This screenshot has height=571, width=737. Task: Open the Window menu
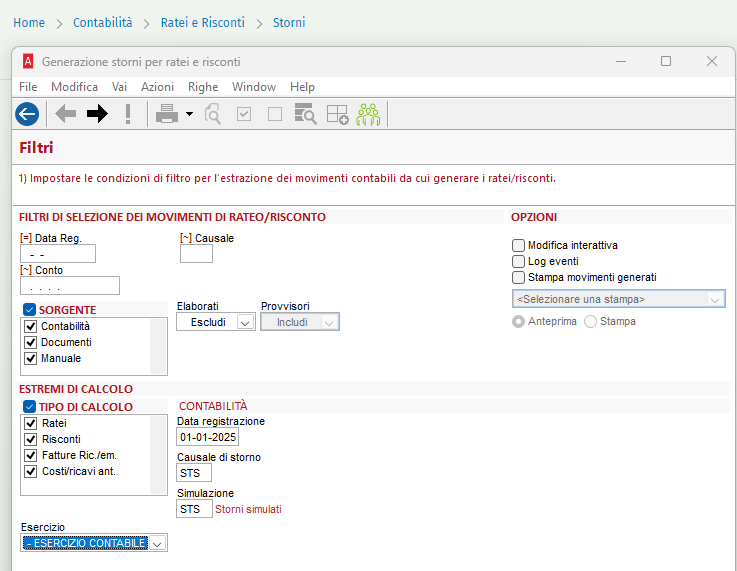pyautogui.click(x=254, y=87)
